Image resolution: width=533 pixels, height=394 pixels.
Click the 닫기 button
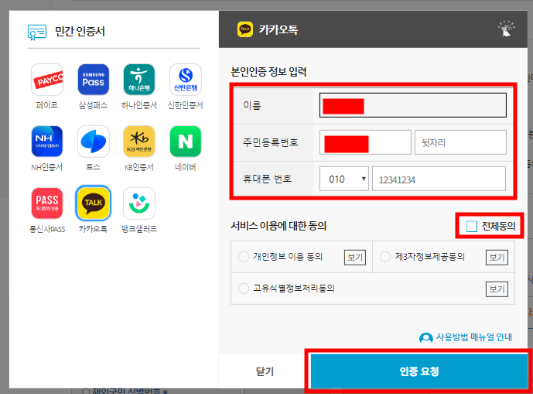(x=264, y=371)
